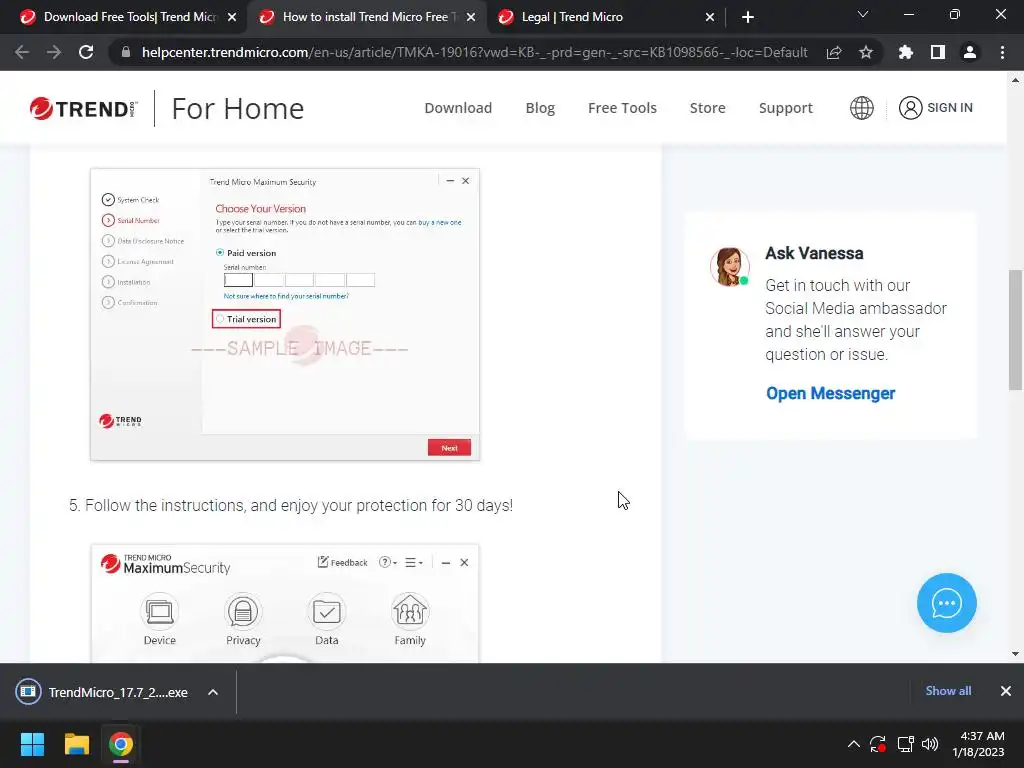Click SIGN IN button
The height and width of the screenshot is (768, 1024).
tap(935, 108)
